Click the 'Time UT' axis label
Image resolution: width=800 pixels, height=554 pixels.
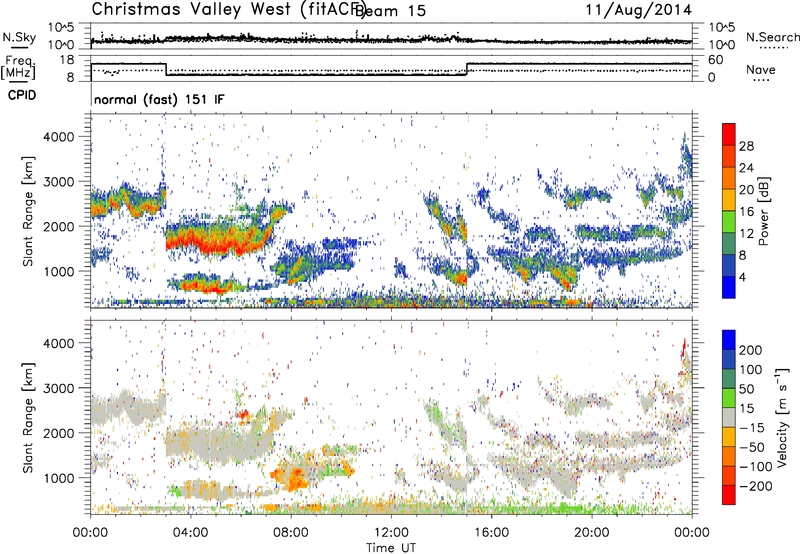click(391, 547)
